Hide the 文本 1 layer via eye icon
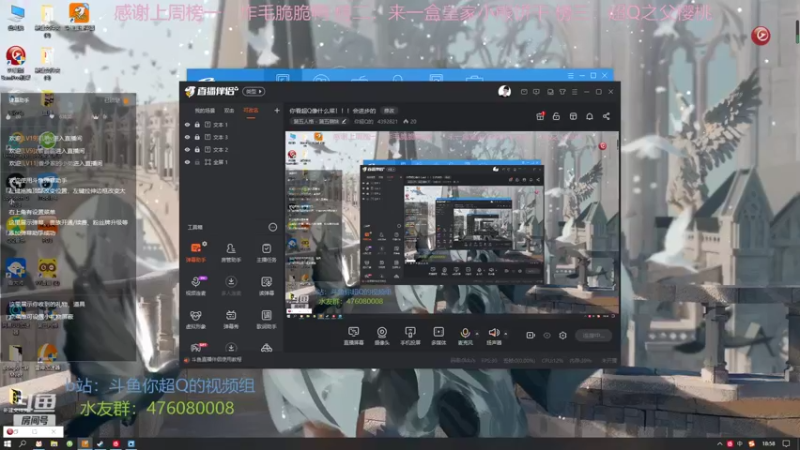800x450 pixels. click(x=187, y=124)
